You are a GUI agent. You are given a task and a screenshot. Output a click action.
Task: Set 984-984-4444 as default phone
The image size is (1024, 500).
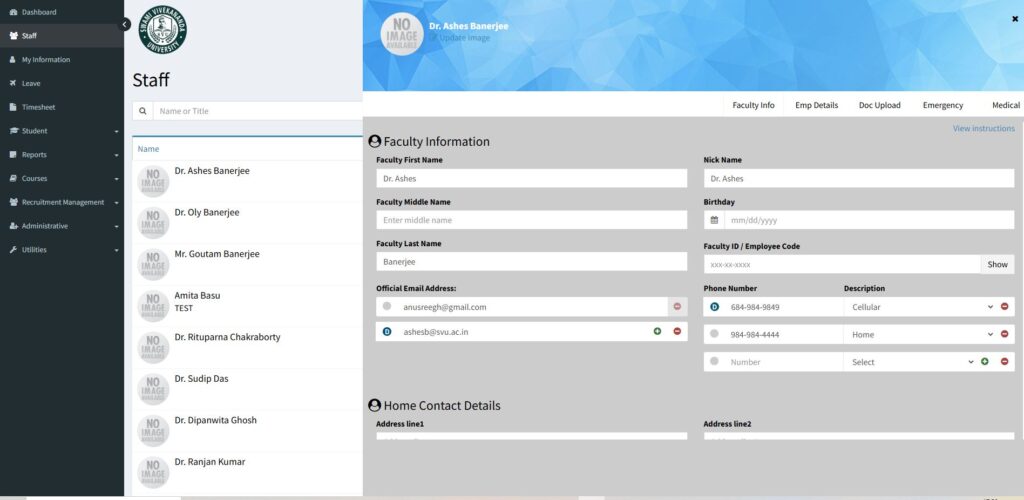(714, 334)
